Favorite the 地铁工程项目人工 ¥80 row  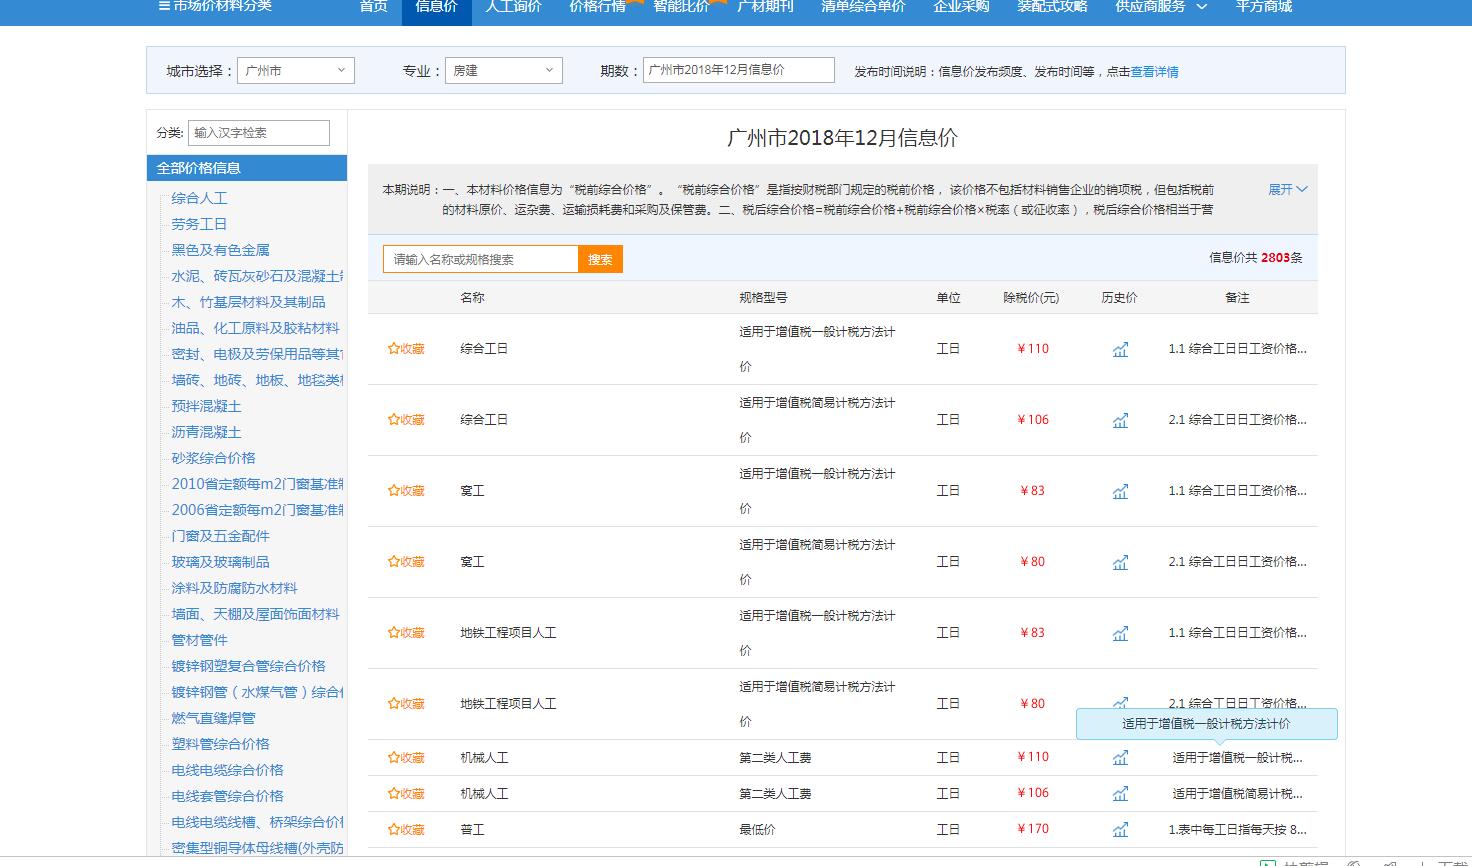click(x=406, y=704)
